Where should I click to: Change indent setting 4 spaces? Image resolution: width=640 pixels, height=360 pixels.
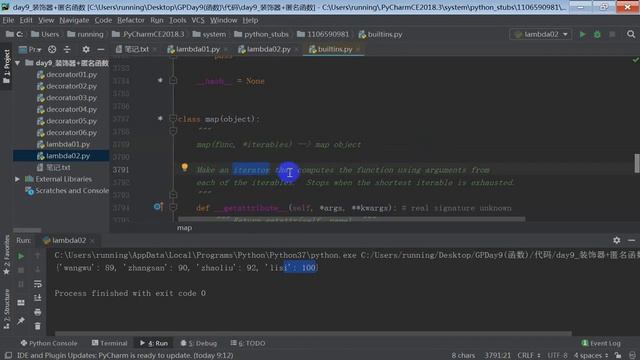591,355
